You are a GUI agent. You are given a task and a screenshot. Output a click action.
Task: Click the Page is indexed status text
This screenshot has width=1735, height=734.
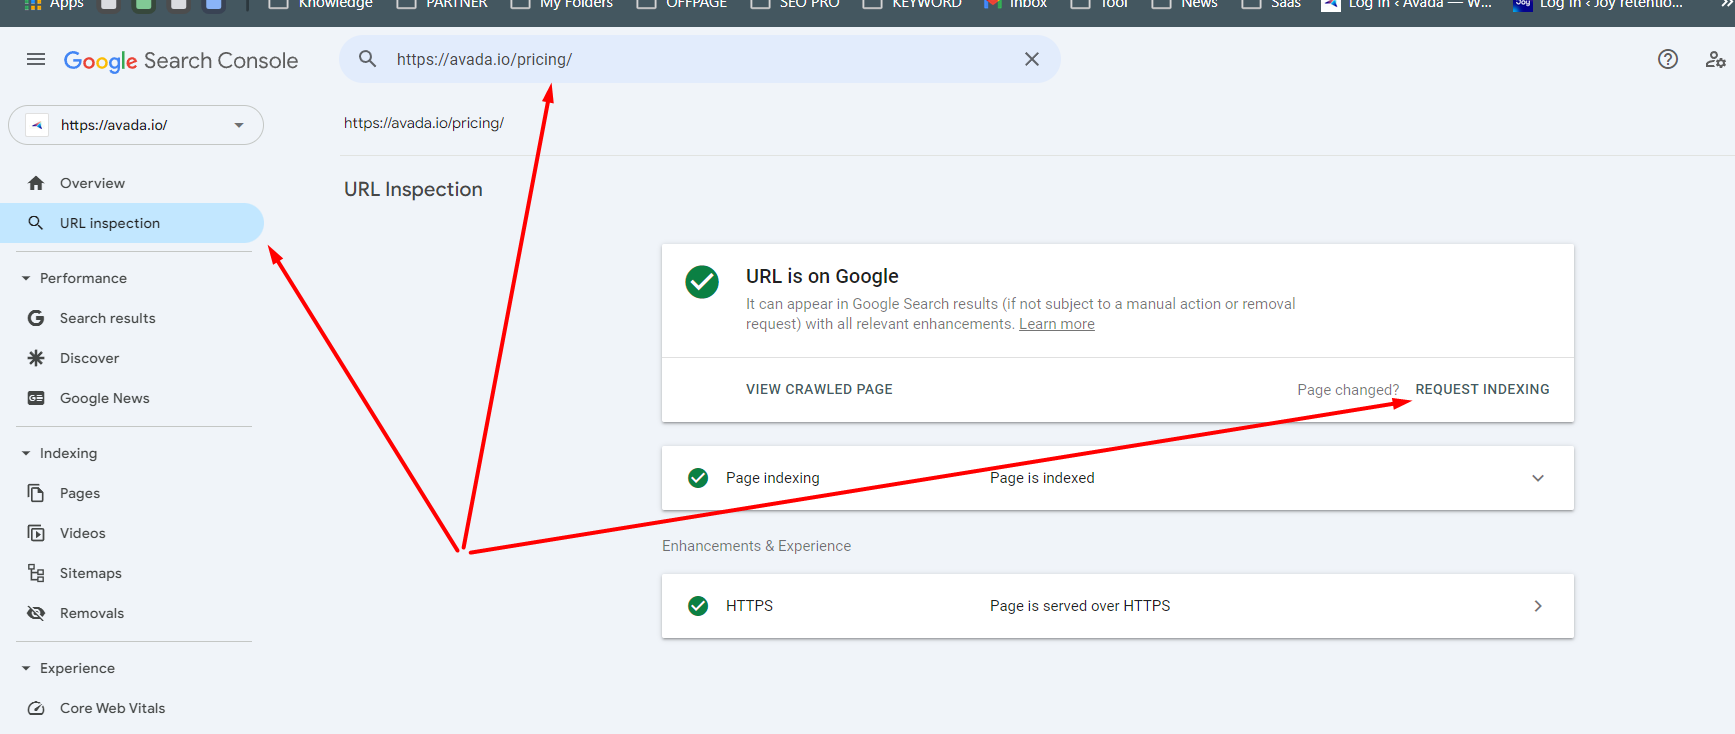pyautogui.click(x=1042, y=478)
